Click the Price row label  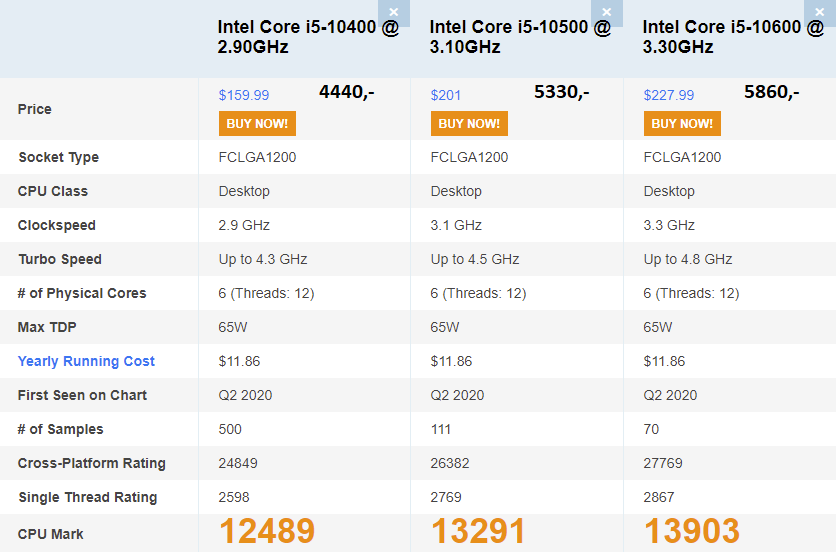pos(35,109)
